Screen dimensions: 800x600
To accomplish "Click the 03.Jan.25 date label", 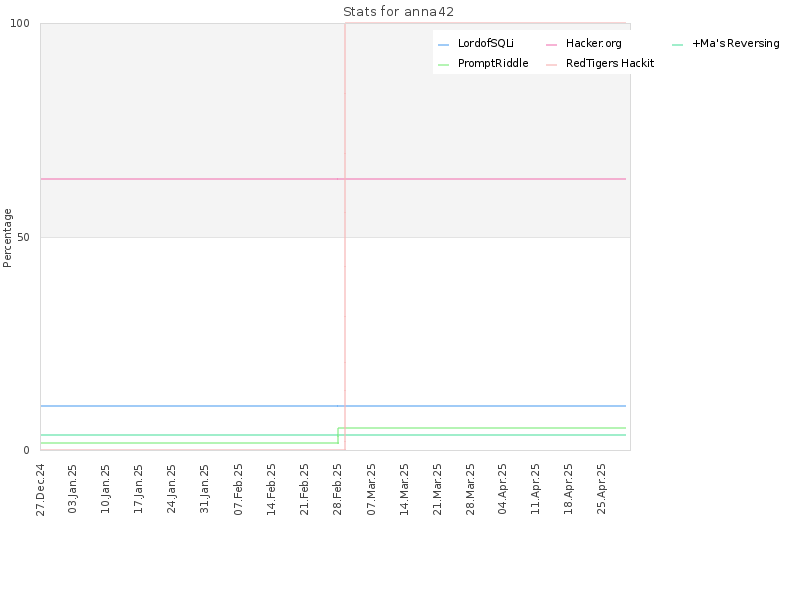I will pyautogui.click(x=72, y=489).
